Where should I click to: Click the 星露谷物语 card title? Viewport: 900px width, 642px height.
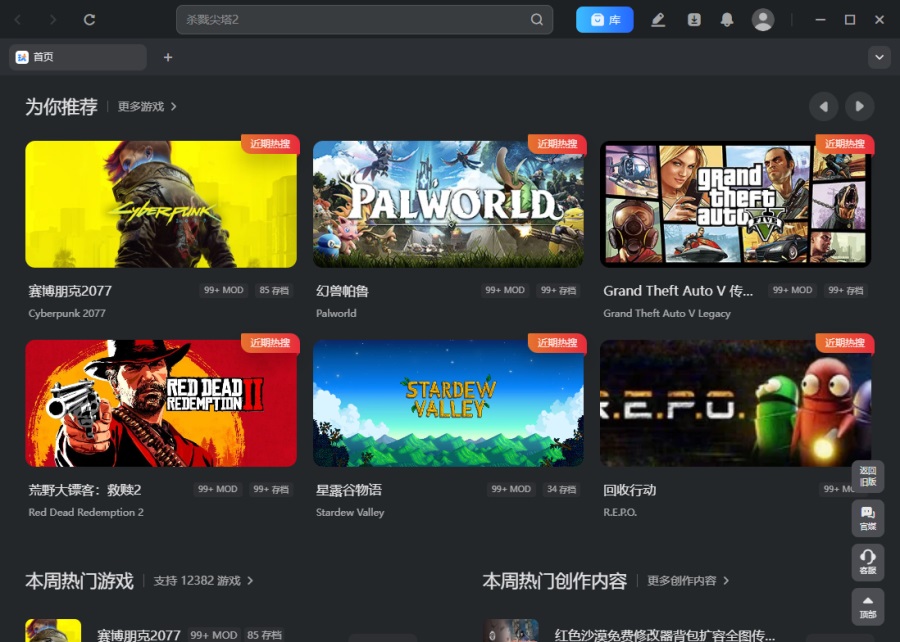pyautogui.click(x=348, y=490)
